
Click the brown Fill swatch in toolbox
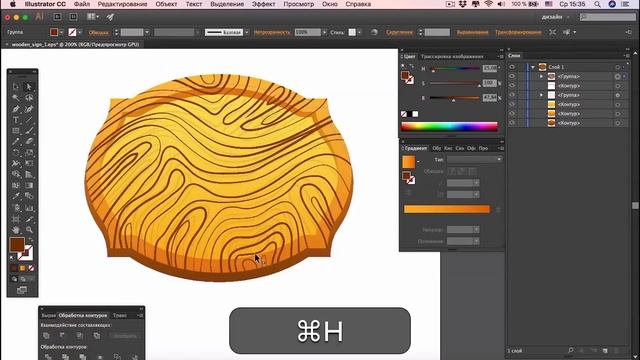17,244
